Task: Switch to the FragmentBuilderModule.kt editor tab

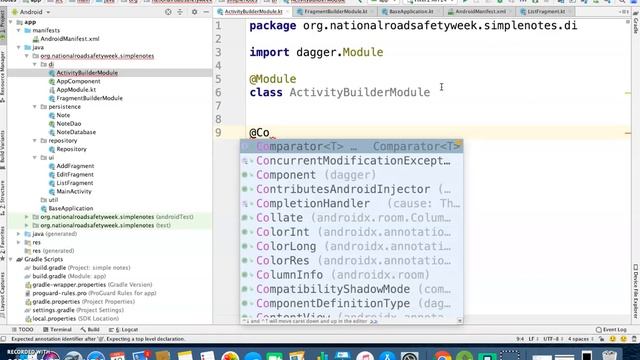Action: 336,11
